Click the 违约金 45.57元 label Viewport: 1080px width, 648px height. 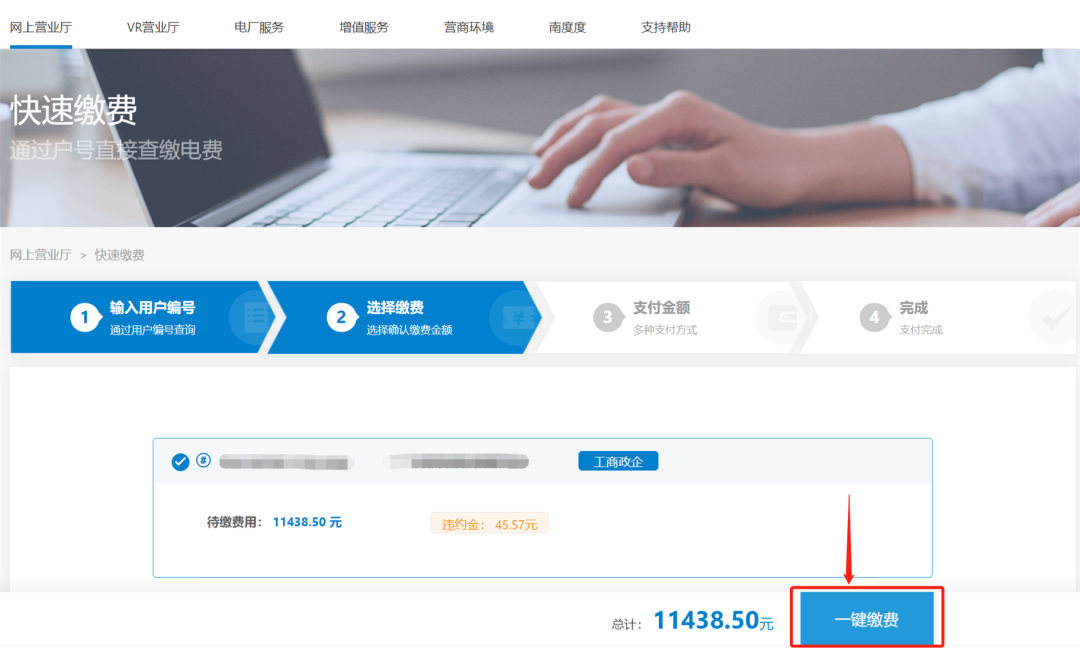pyautogui.click(x=489, y=523)
